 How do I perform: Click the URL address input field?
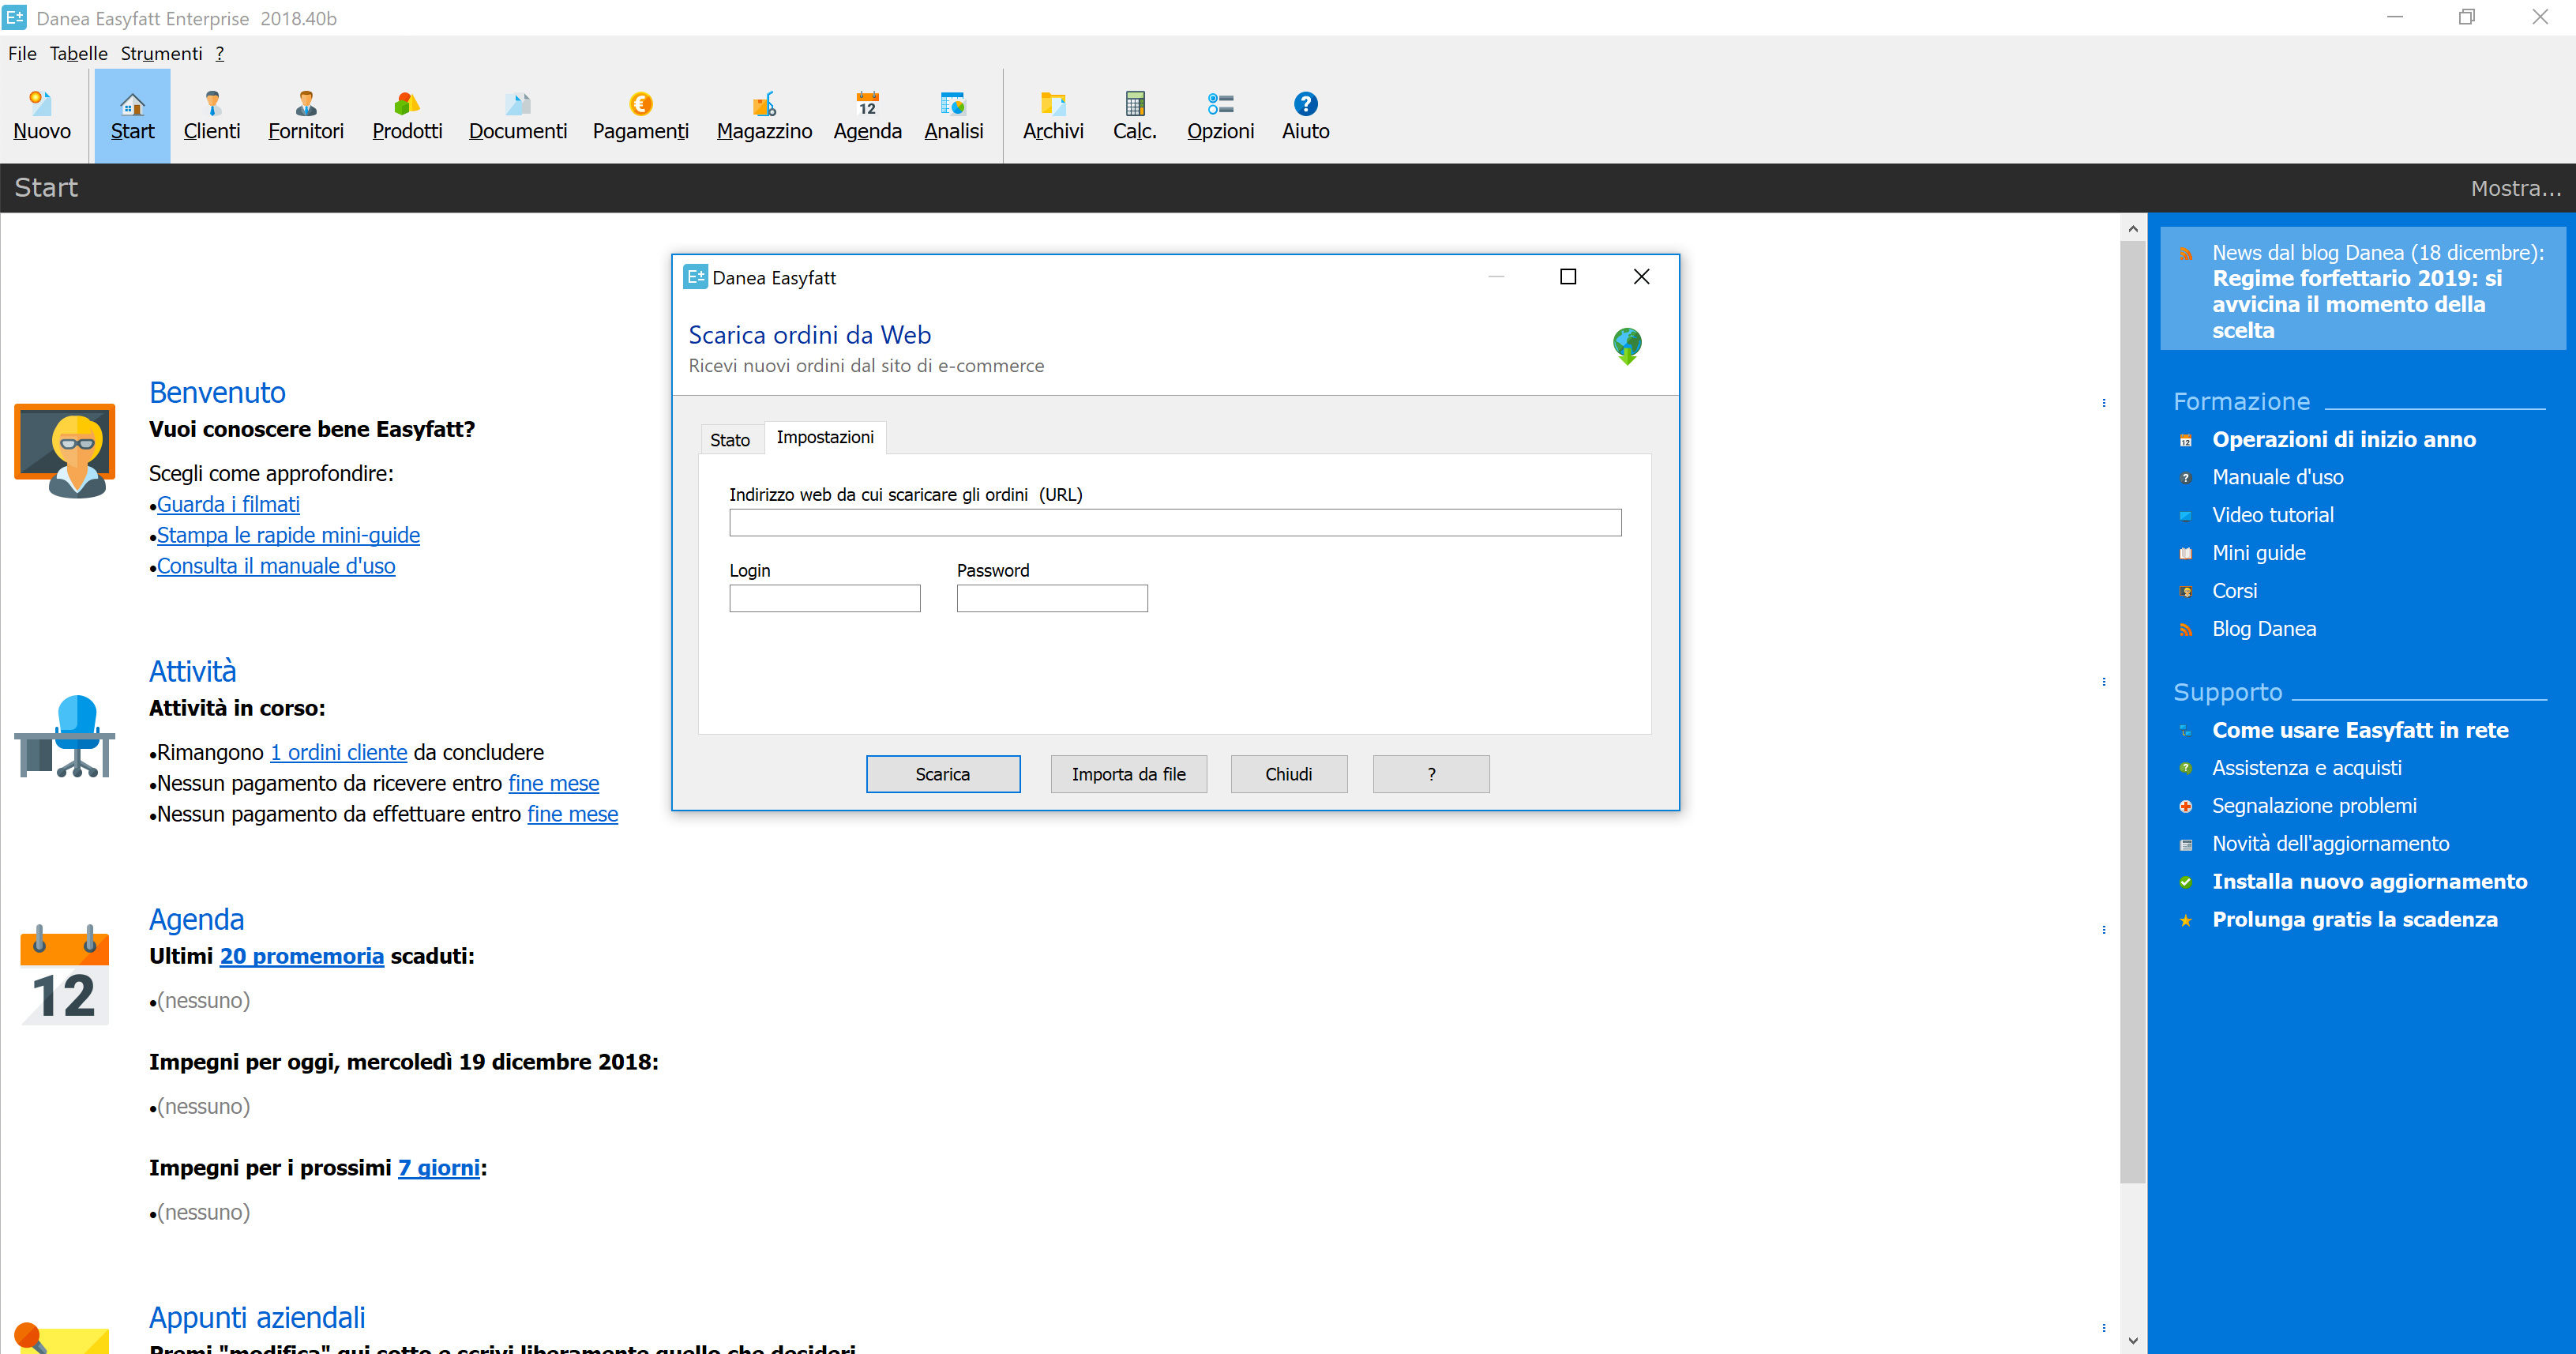click(x=1175, y=522)
